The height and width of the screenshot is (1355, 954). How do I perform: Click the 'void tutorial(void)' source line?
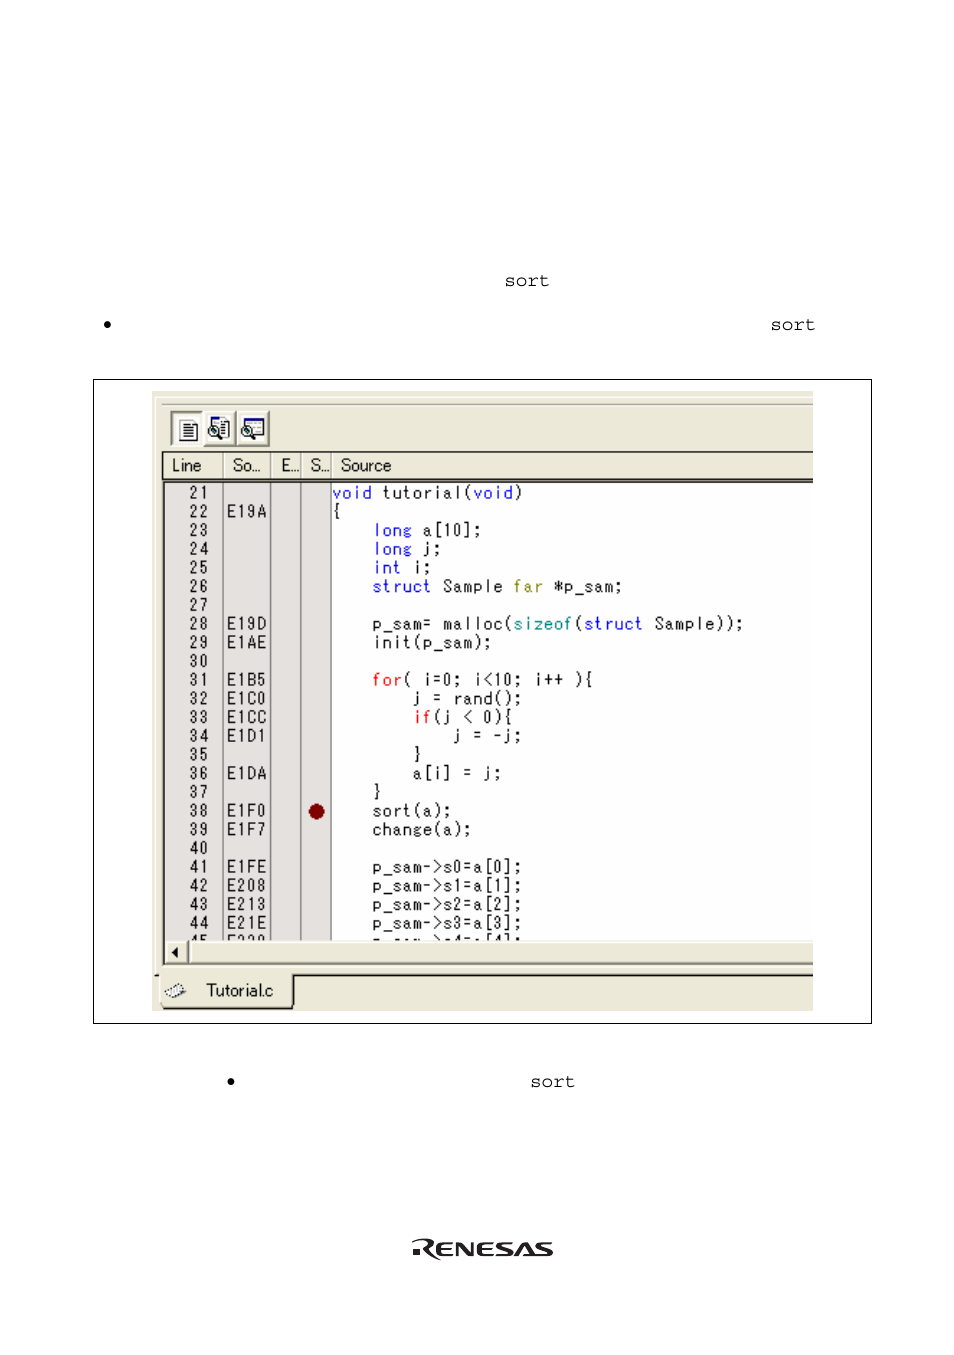[x=427, y=493]
